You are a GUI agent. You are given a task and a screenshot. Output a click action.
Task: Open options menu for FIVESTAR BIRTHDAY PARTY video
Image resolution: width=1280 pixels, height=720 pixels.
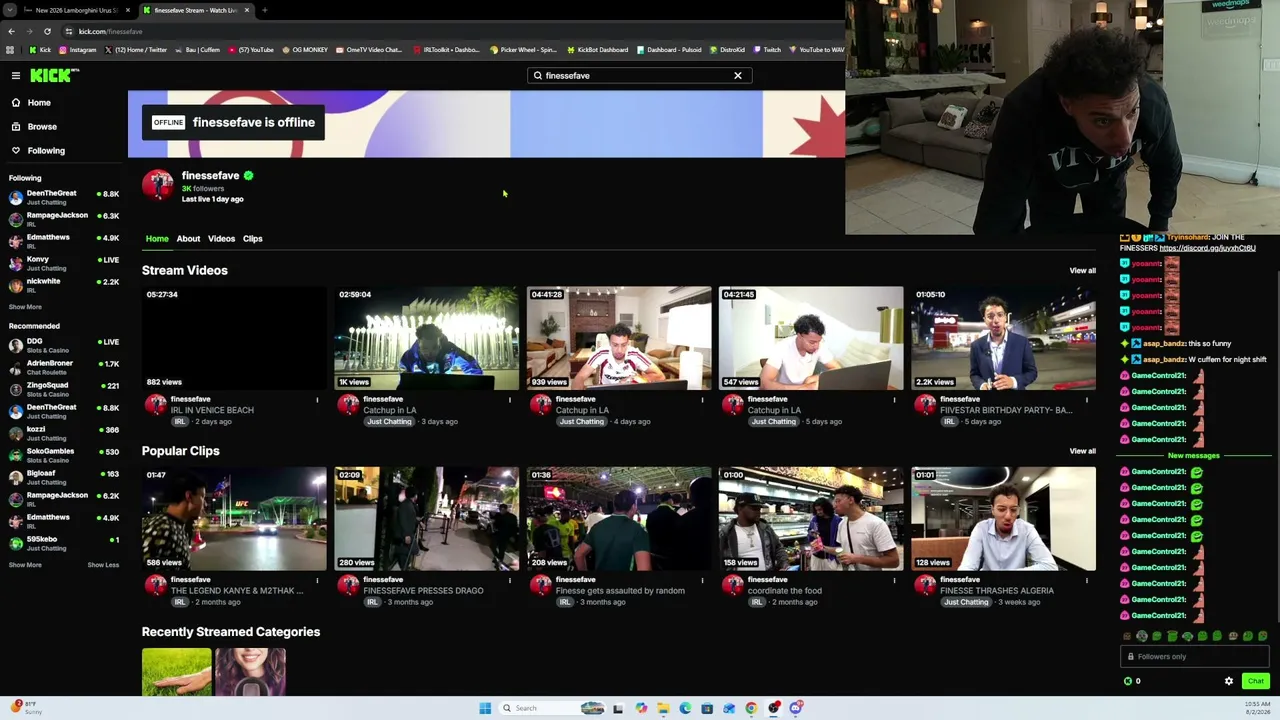point(1087,400)
